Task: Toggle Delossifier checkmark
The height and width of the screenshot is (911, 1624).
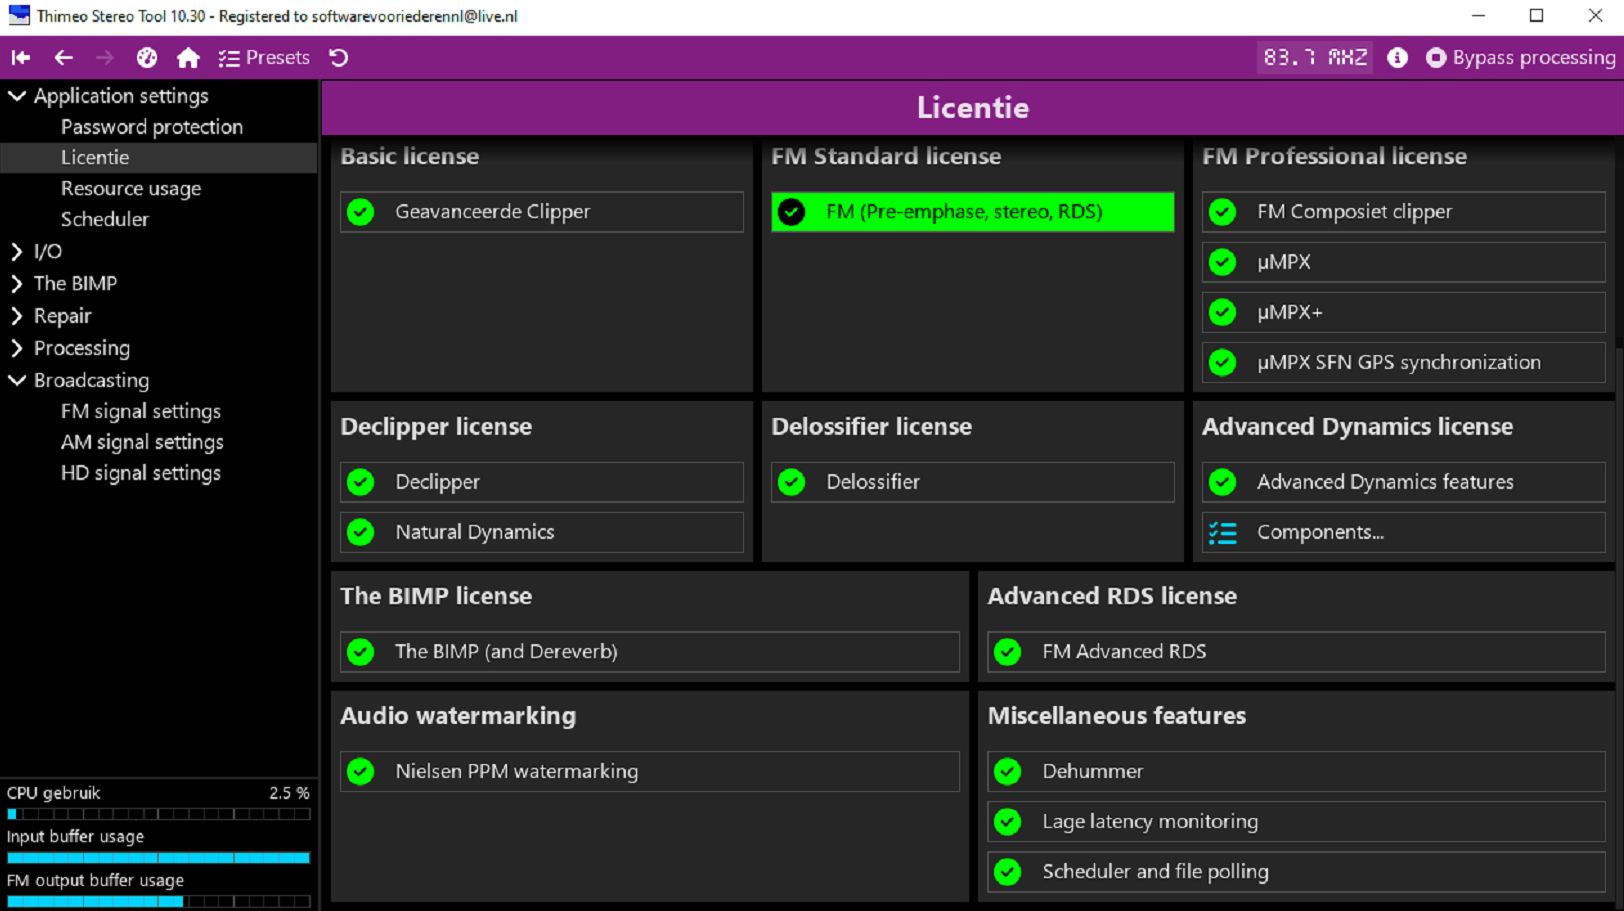Action: [x=792, y=482]
